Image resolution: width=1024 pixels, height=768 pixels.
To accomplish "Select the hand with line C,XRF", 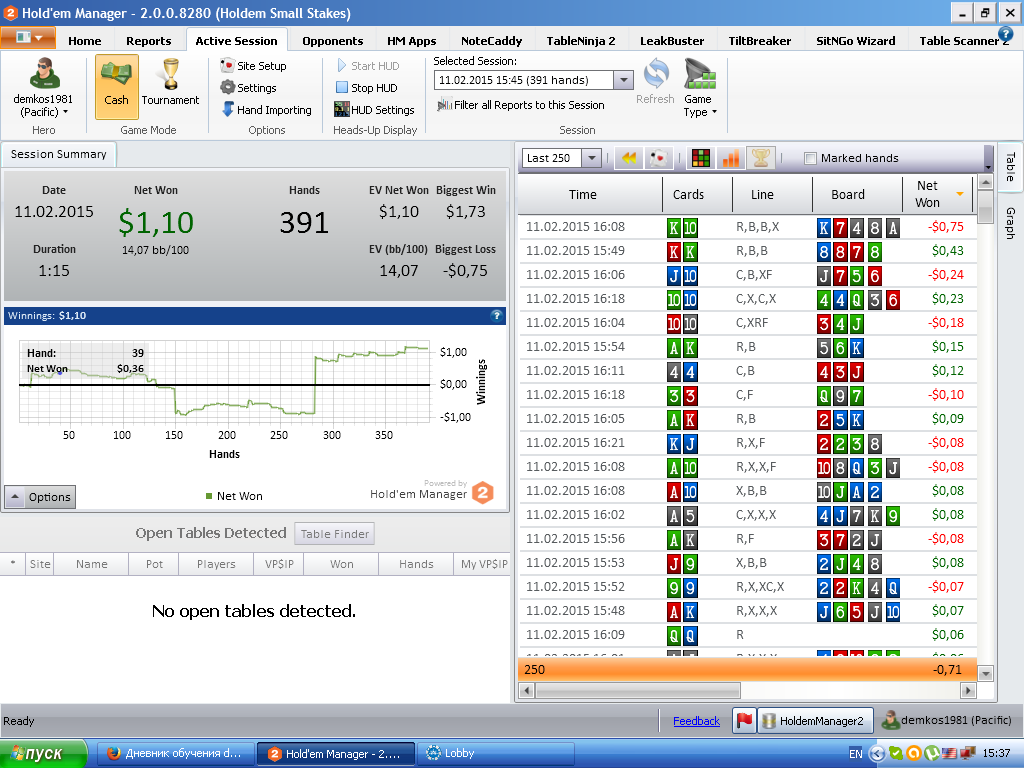I will coord(747,323).
